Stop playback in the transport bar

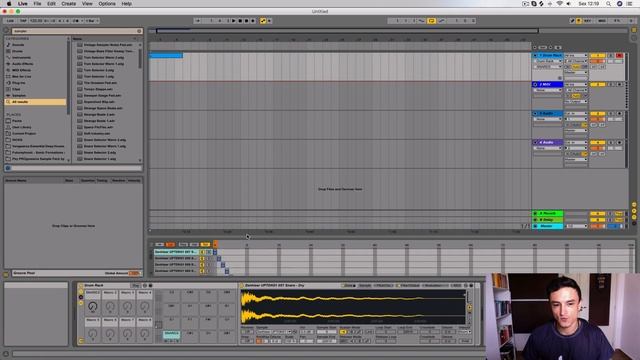pos(240,21)
